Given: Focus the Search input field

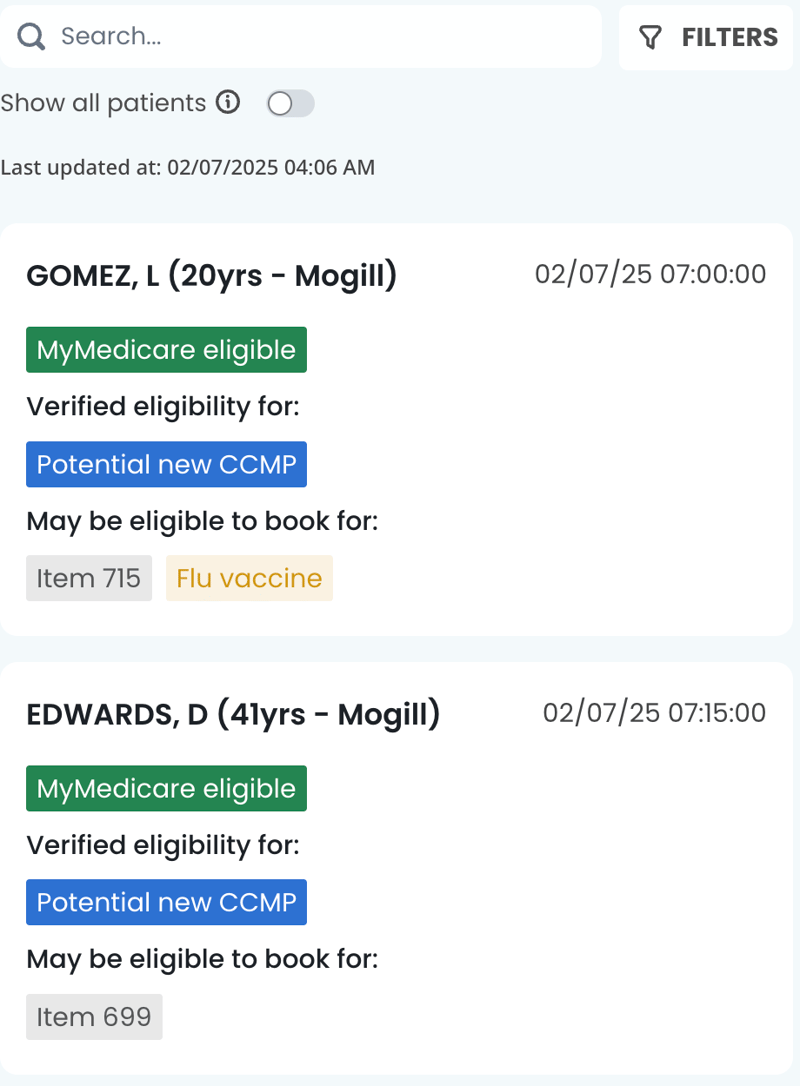Looking at the screenshot, I should (x=320, y=37).
